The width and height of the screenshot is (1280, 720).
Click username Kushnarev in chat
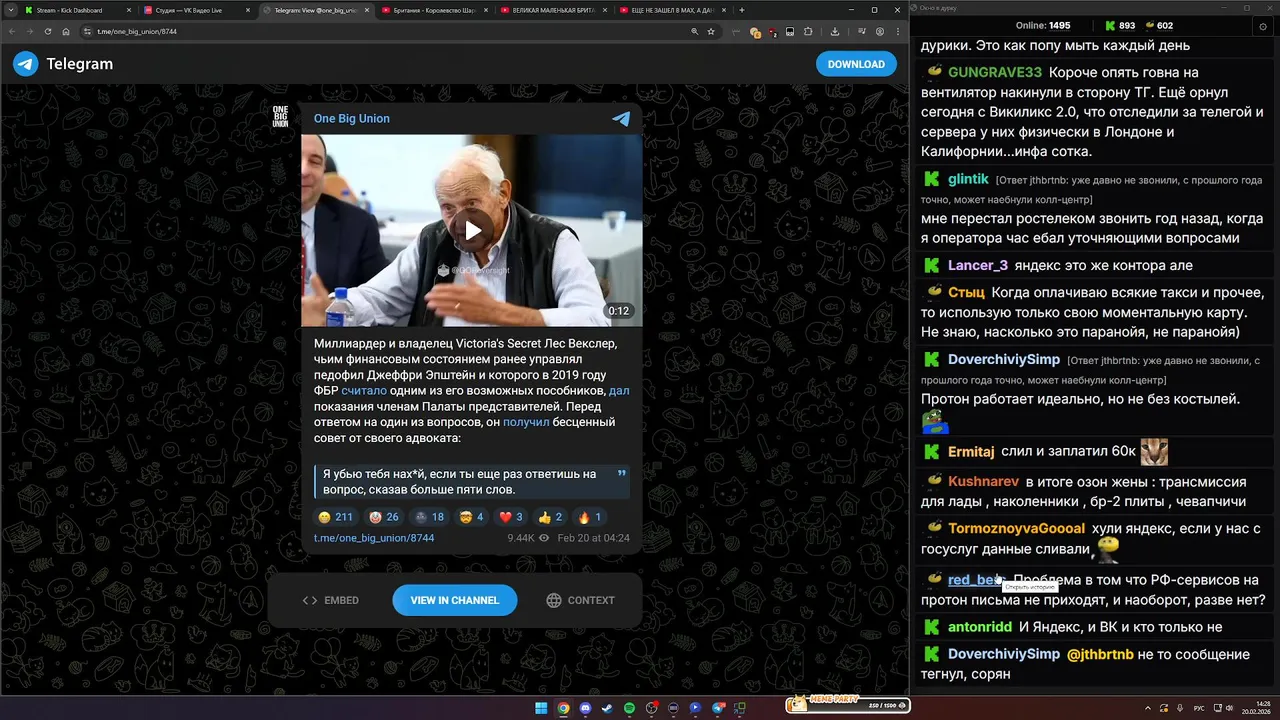(983, 481)
